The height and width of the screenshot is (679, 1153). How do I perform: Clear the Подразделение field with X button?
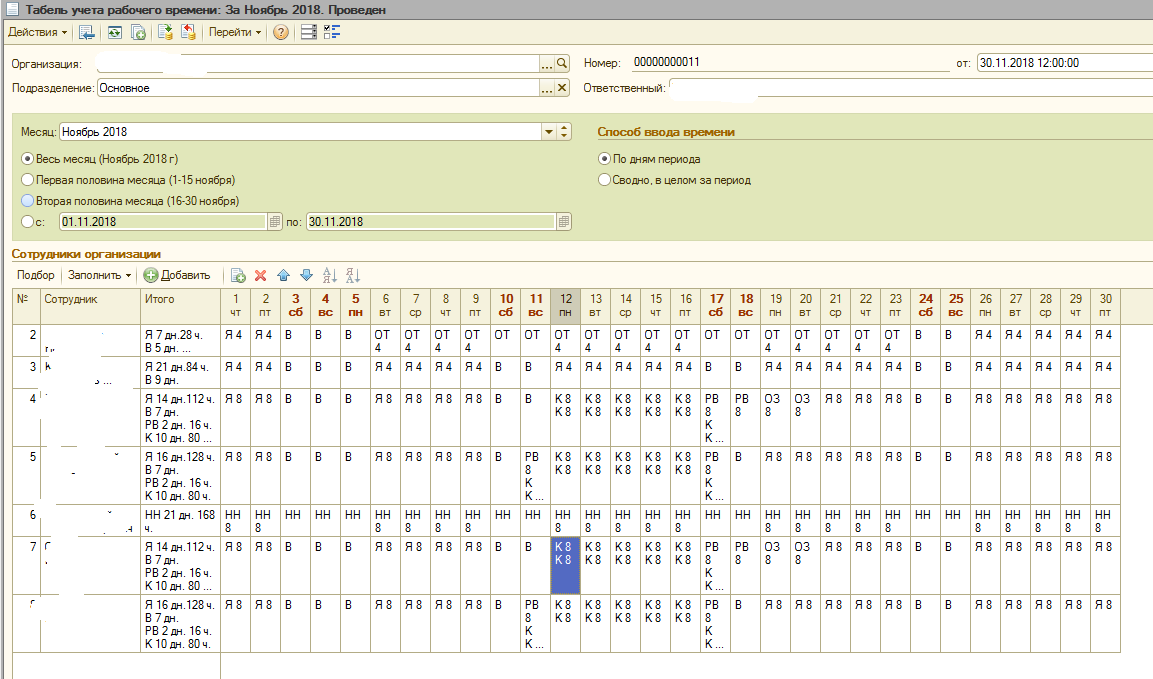click(x=562, y=88)
